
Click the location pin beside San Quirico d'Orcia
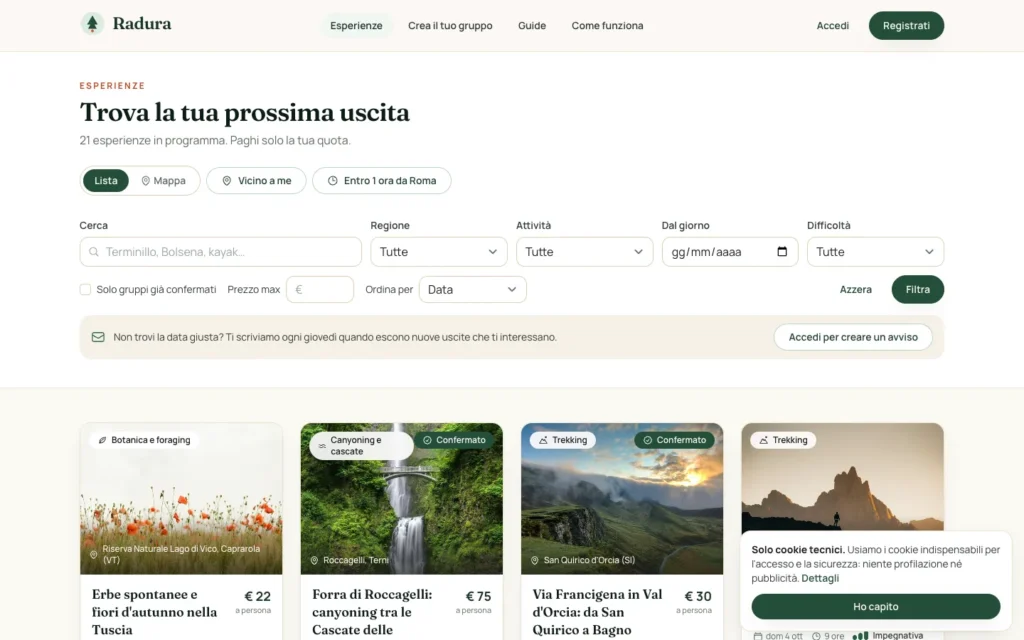coord(535,560)
